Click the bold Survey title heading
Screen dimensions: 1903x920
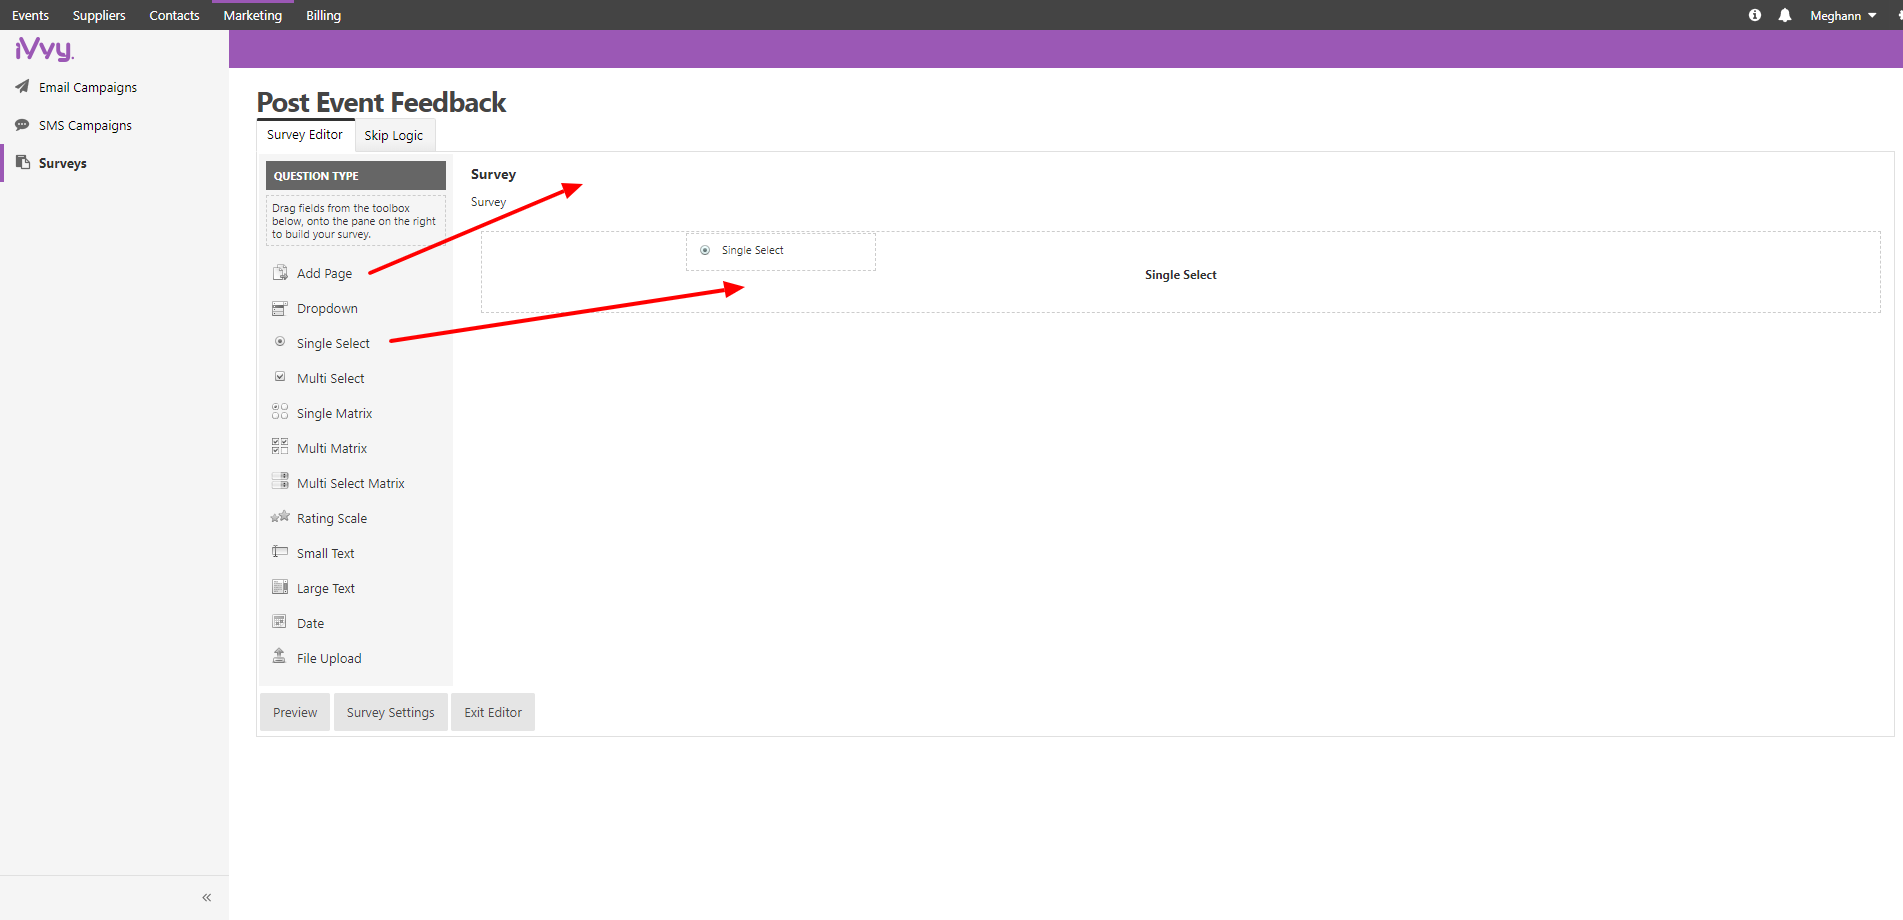click(x=493, y=174)
